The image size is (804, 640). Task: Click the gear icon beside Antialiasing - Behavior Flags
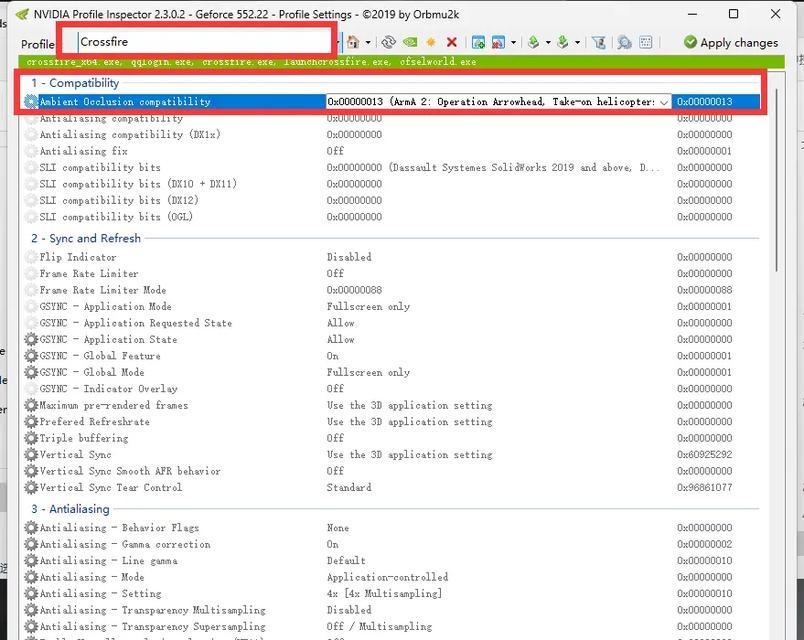pos(31,528)
